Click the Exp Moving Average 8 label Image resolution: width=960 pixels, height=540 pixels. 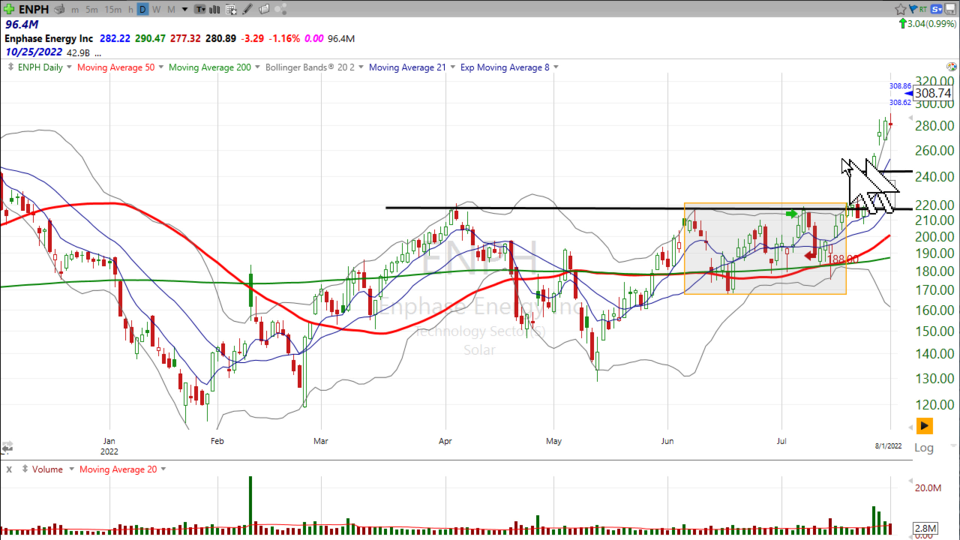coord(505,67)
